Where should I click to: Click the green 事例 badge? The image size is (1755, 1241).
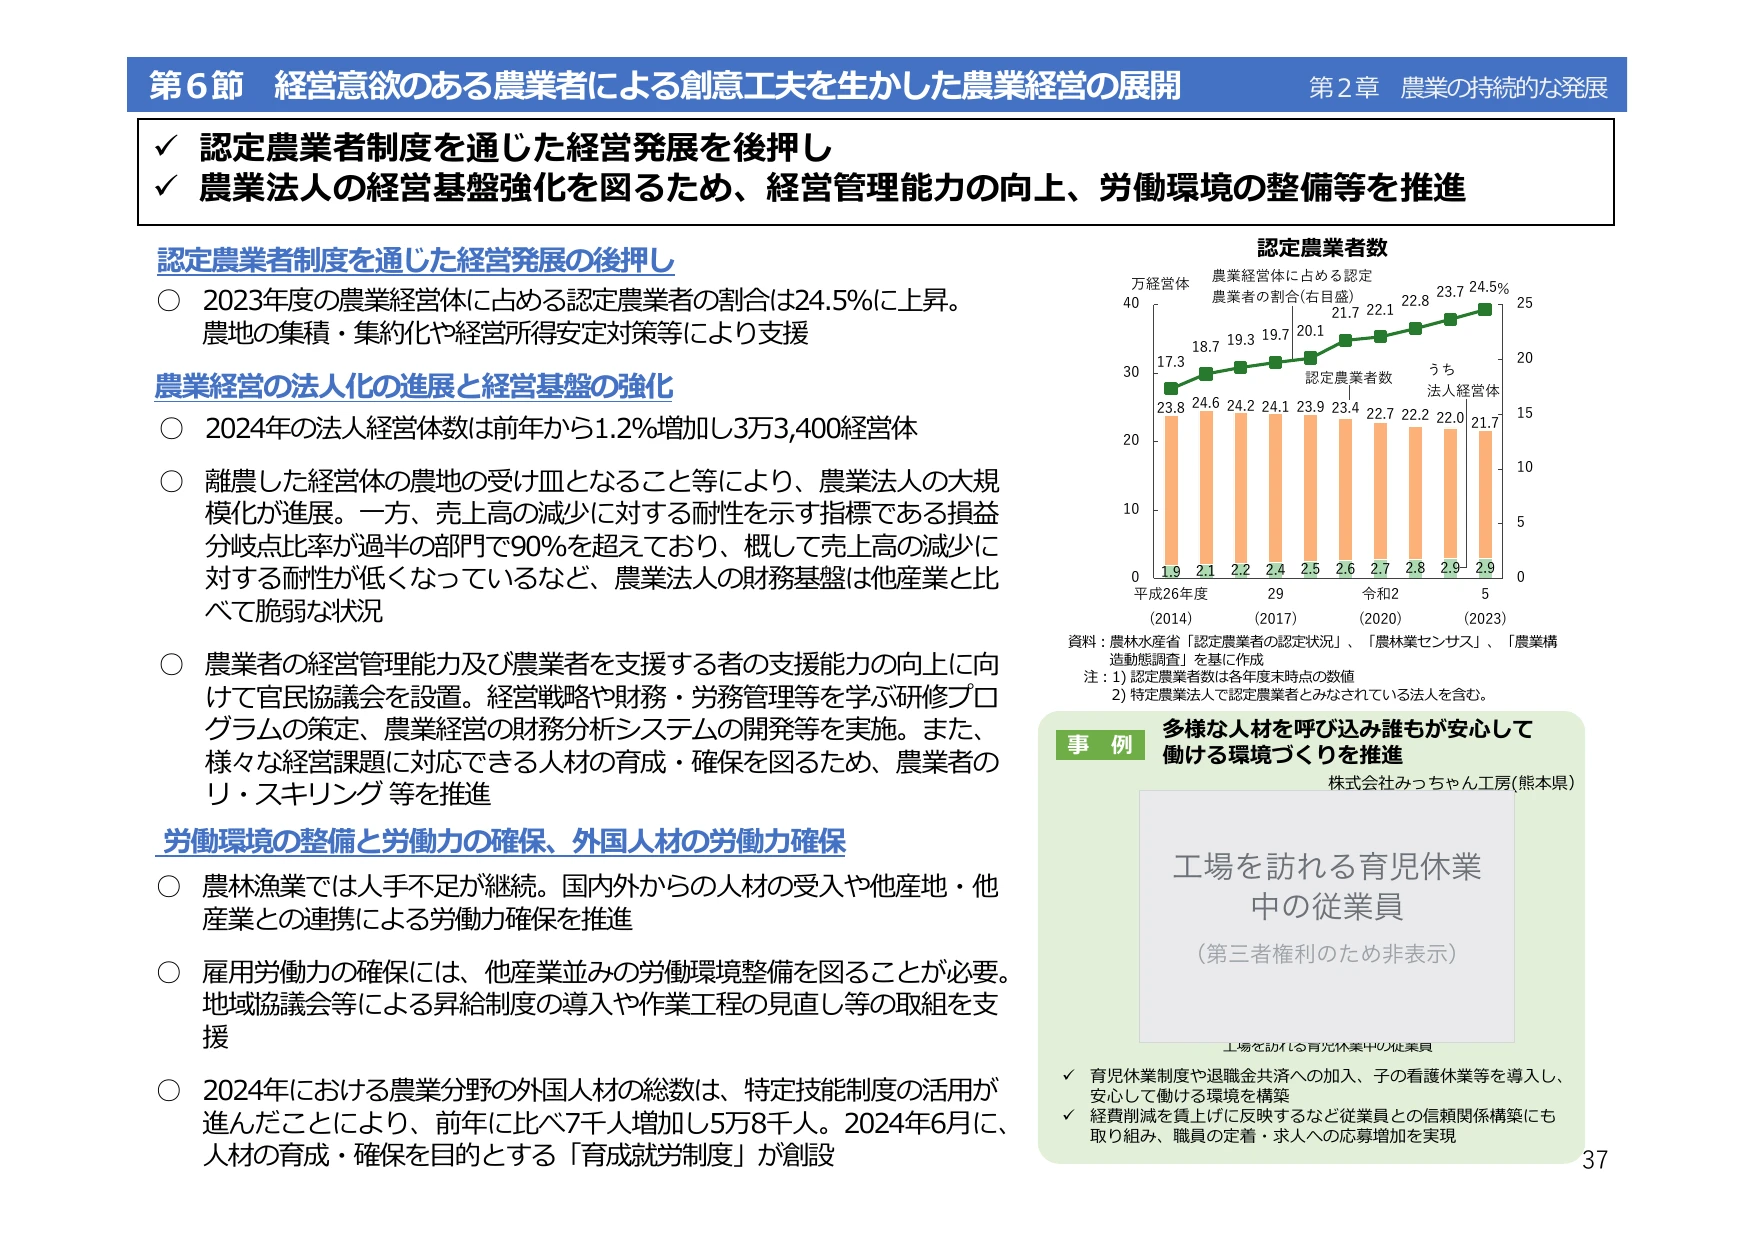coord(1099,744)
